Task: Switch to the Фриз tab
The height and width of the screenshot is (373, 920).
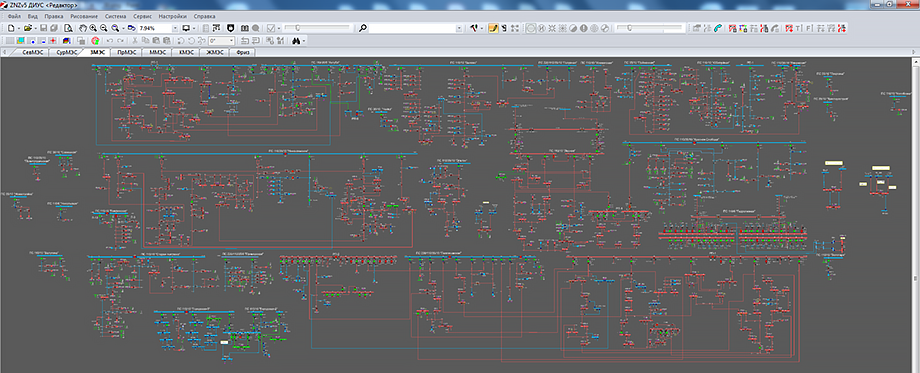Action: point(243,52)
